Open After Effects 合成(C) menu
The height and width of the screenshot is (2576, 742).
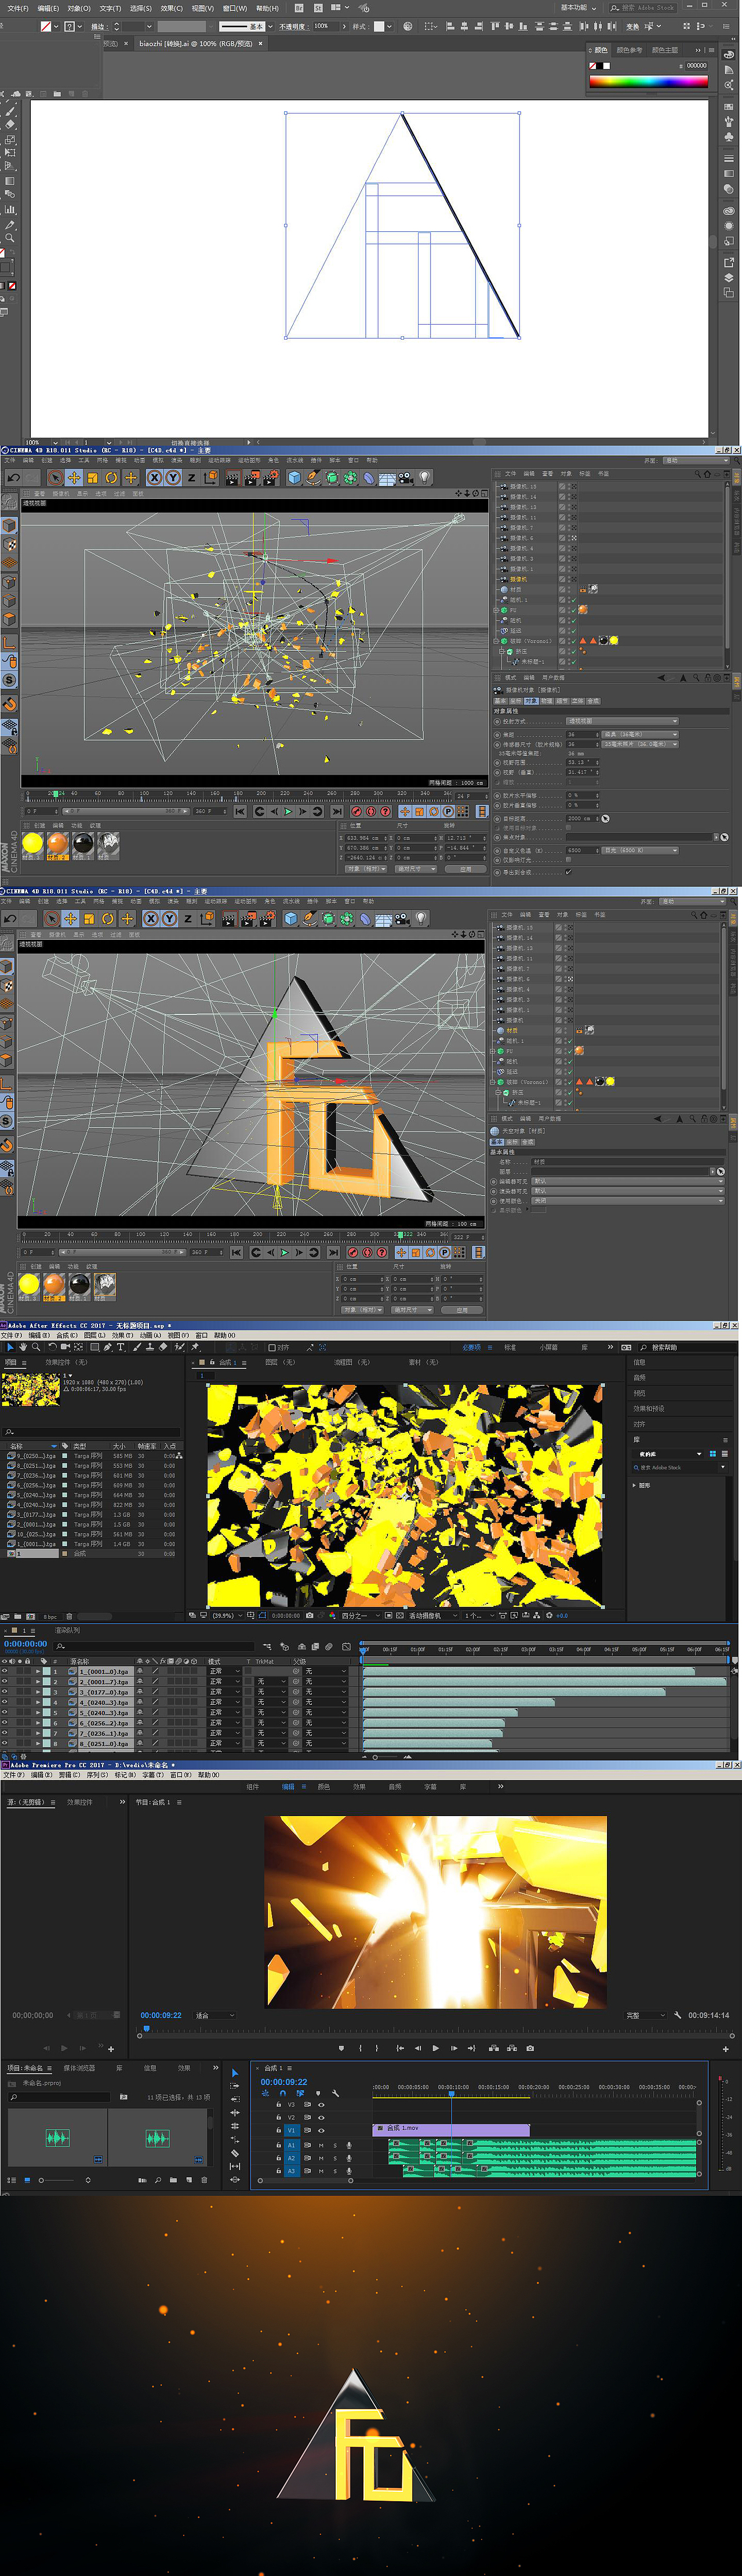(x=66, y=1335)
